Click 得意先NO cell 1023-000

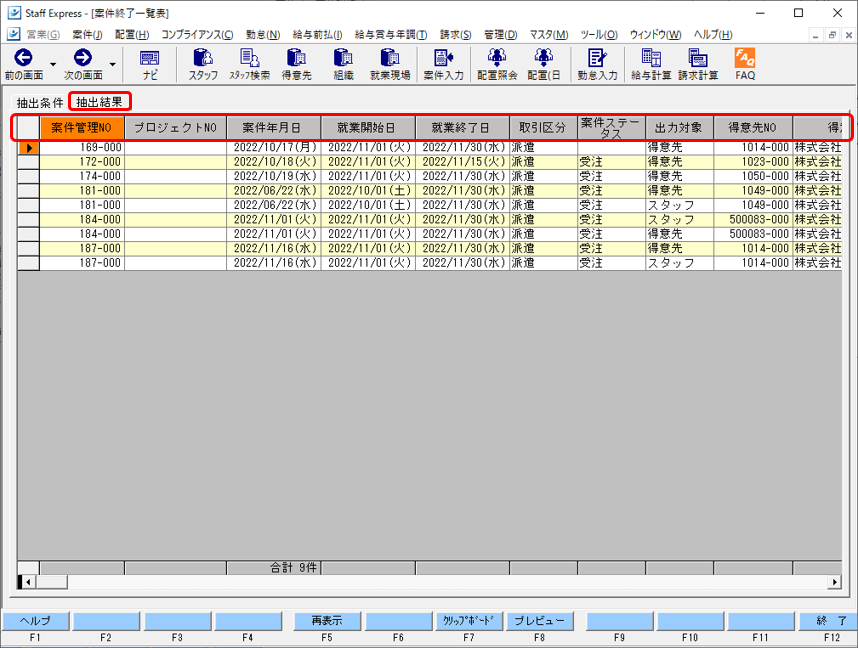coord(753,162)
